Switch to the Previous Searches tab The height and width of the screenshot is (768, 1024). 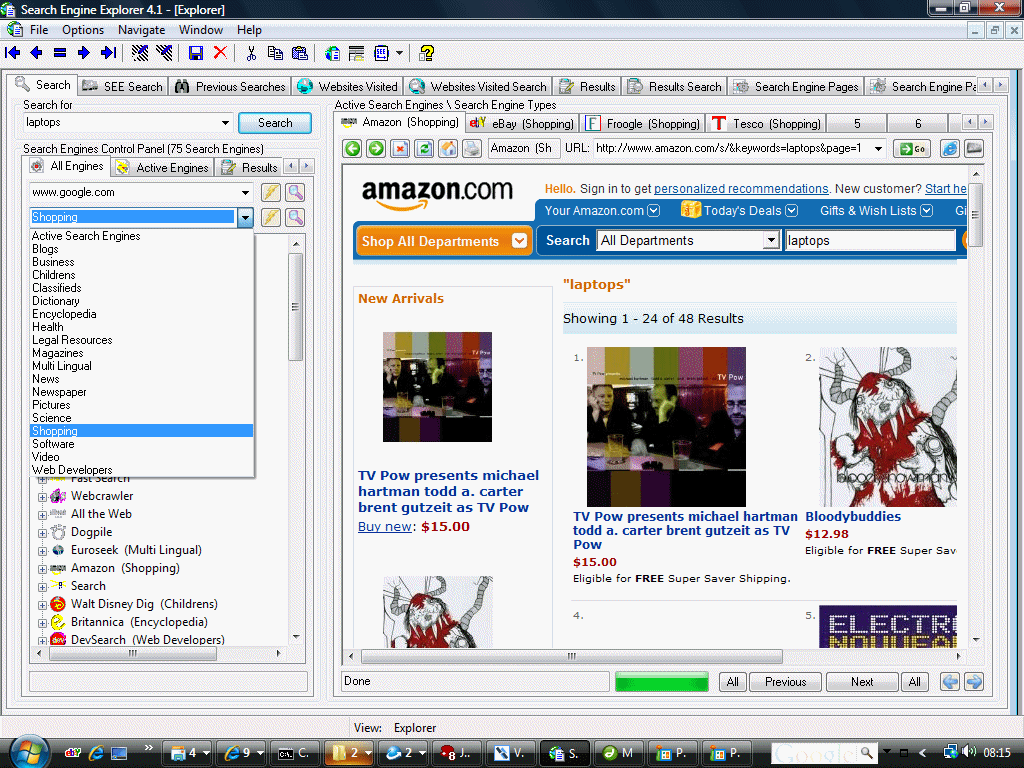click(x=231, y=87)
